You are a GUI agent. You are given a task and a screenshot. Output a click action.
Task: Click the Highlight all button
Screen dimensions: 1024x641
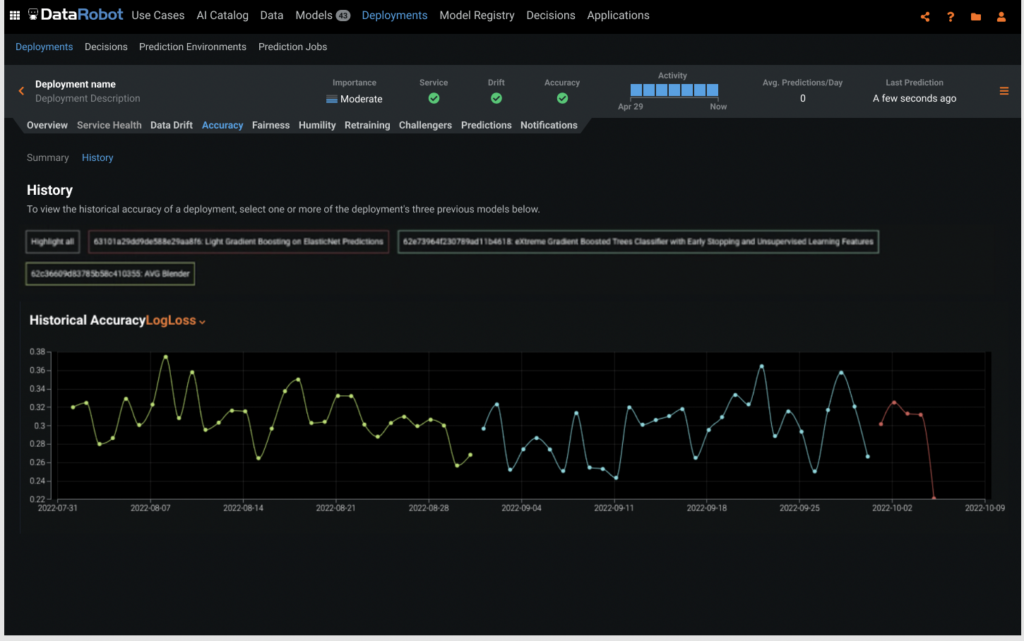[52, 241]
